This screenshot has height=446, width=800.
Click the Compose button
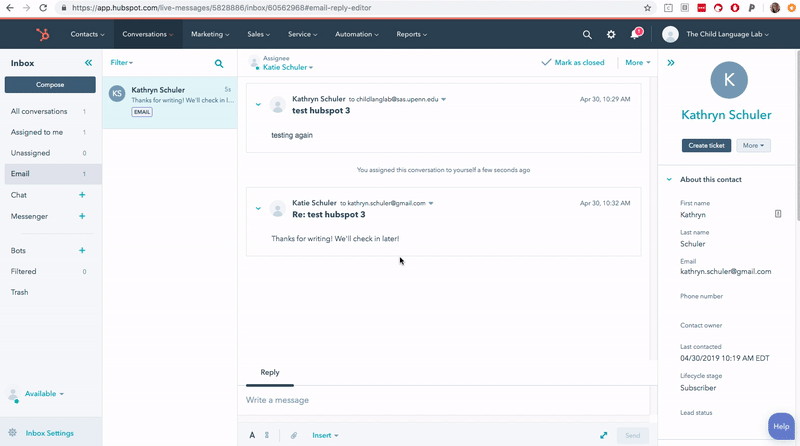[50, 85]
